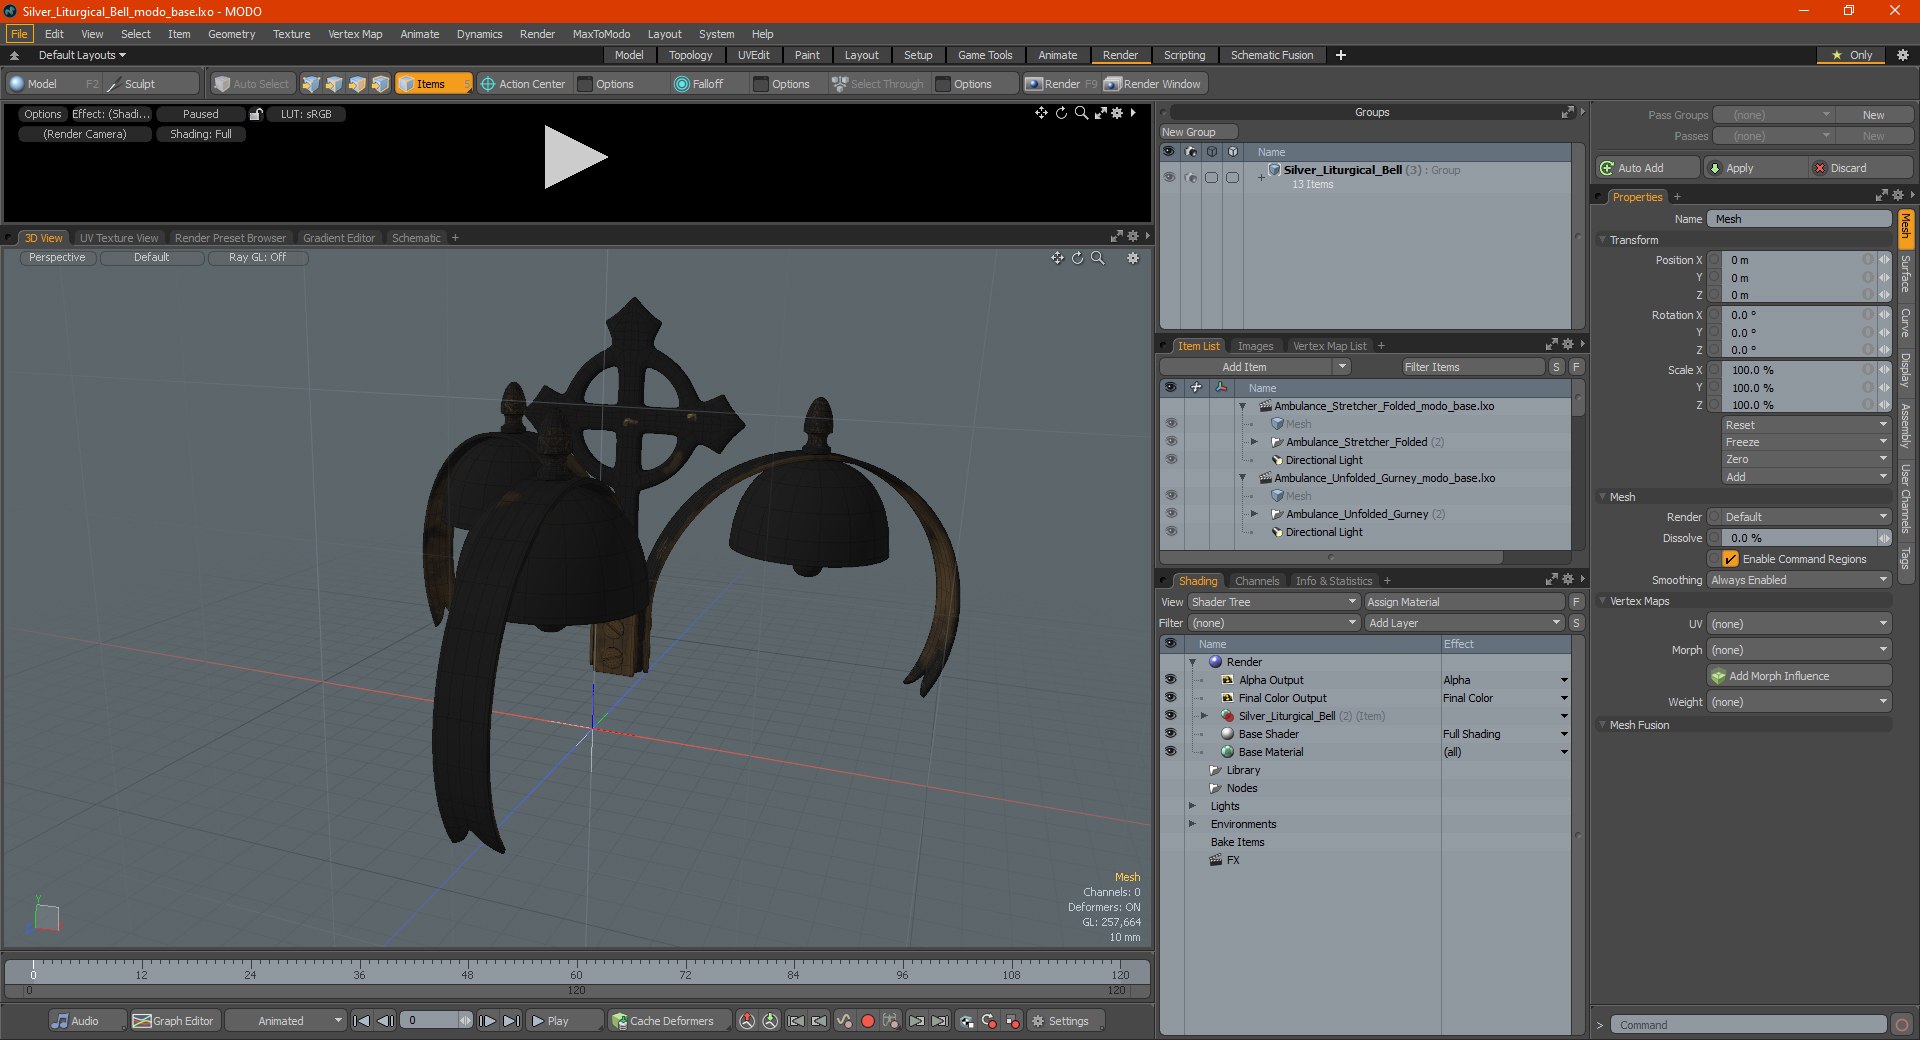1920x1040 pixels.
Task: Open Action Center tool
Action: point(523,84)
